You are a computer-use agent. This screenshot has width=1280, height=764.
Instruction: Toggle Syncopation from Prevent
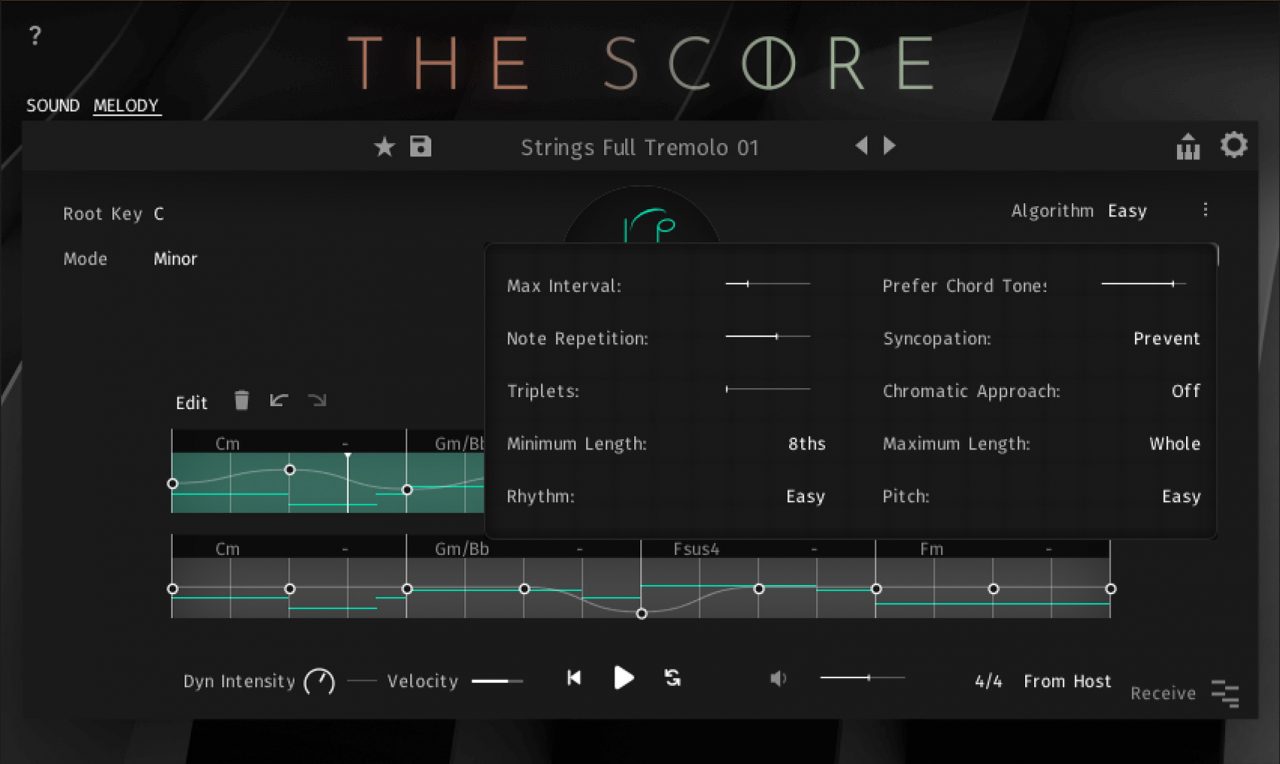click(1166, 338)
